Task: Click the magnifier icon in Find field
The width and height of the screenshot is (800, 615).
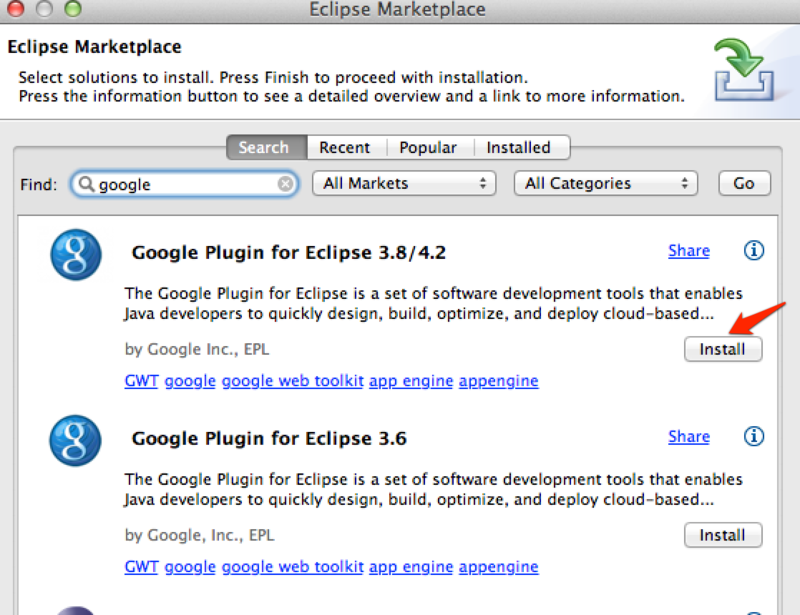Action: click(86, 184)
